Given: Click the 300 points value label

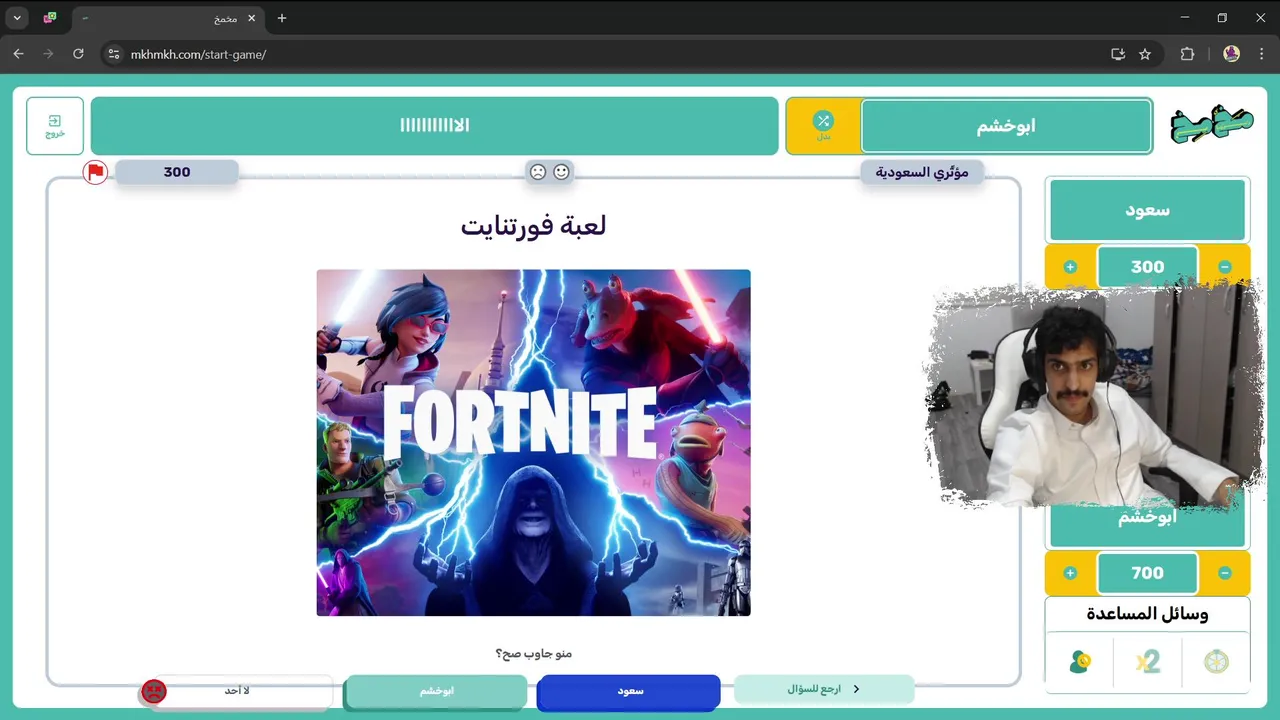Looking at the screenshot, I should [x=177, y=172].
